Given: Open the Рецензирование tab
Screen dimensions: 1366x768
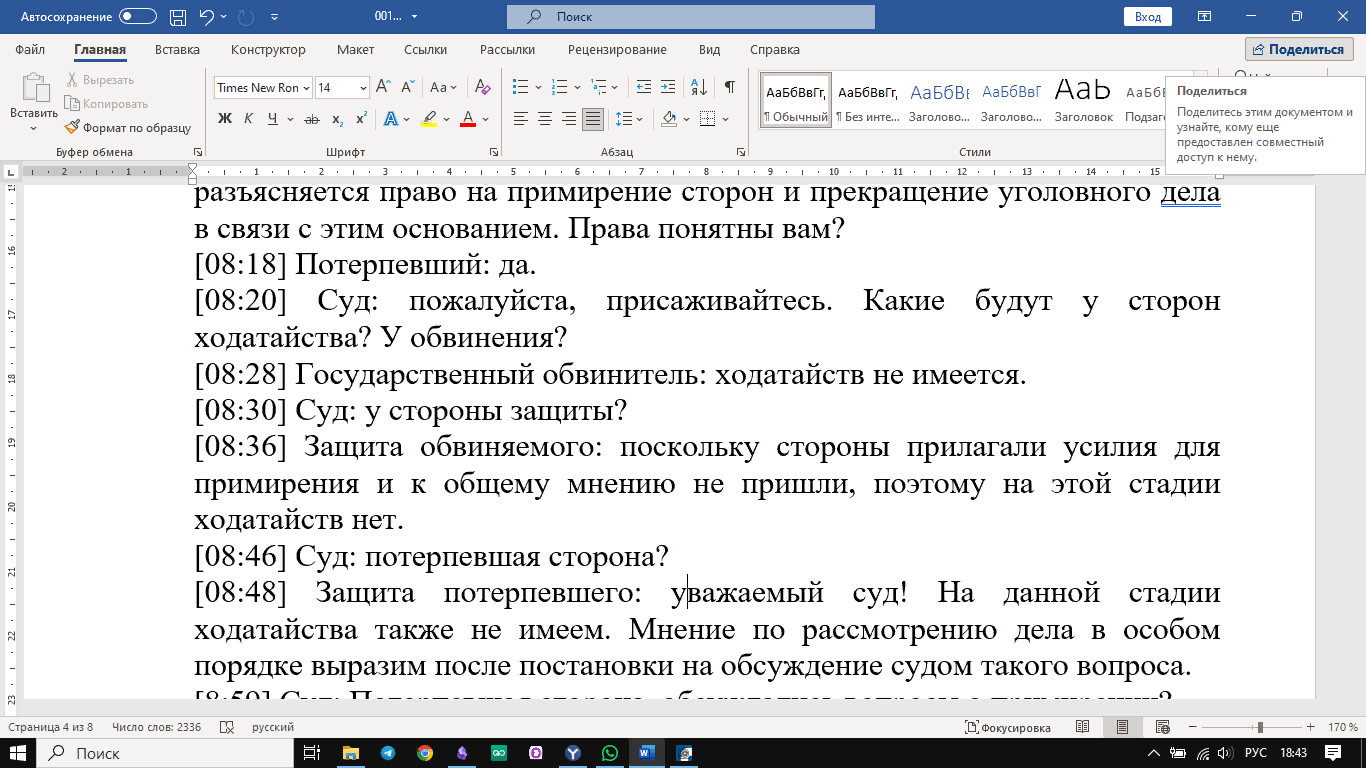Looking at the screenshot, I should click(x=616, y=49).
